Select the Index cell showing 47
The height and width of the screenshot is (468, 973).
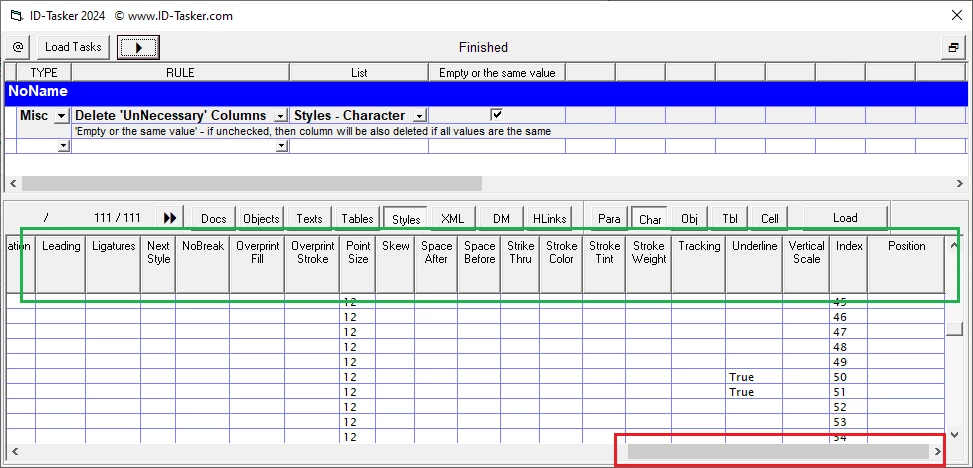coord(849,332)
